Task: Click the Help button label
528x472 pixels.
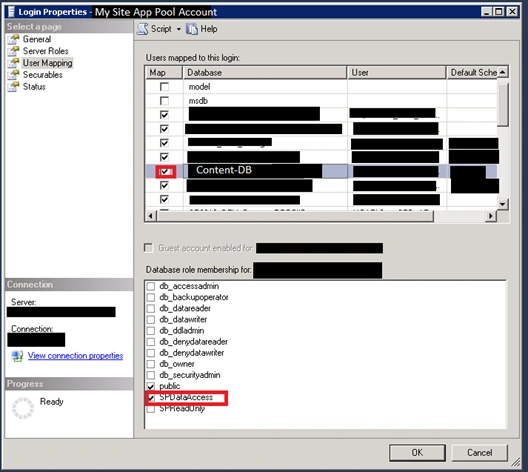Action: tap(209, 29)
